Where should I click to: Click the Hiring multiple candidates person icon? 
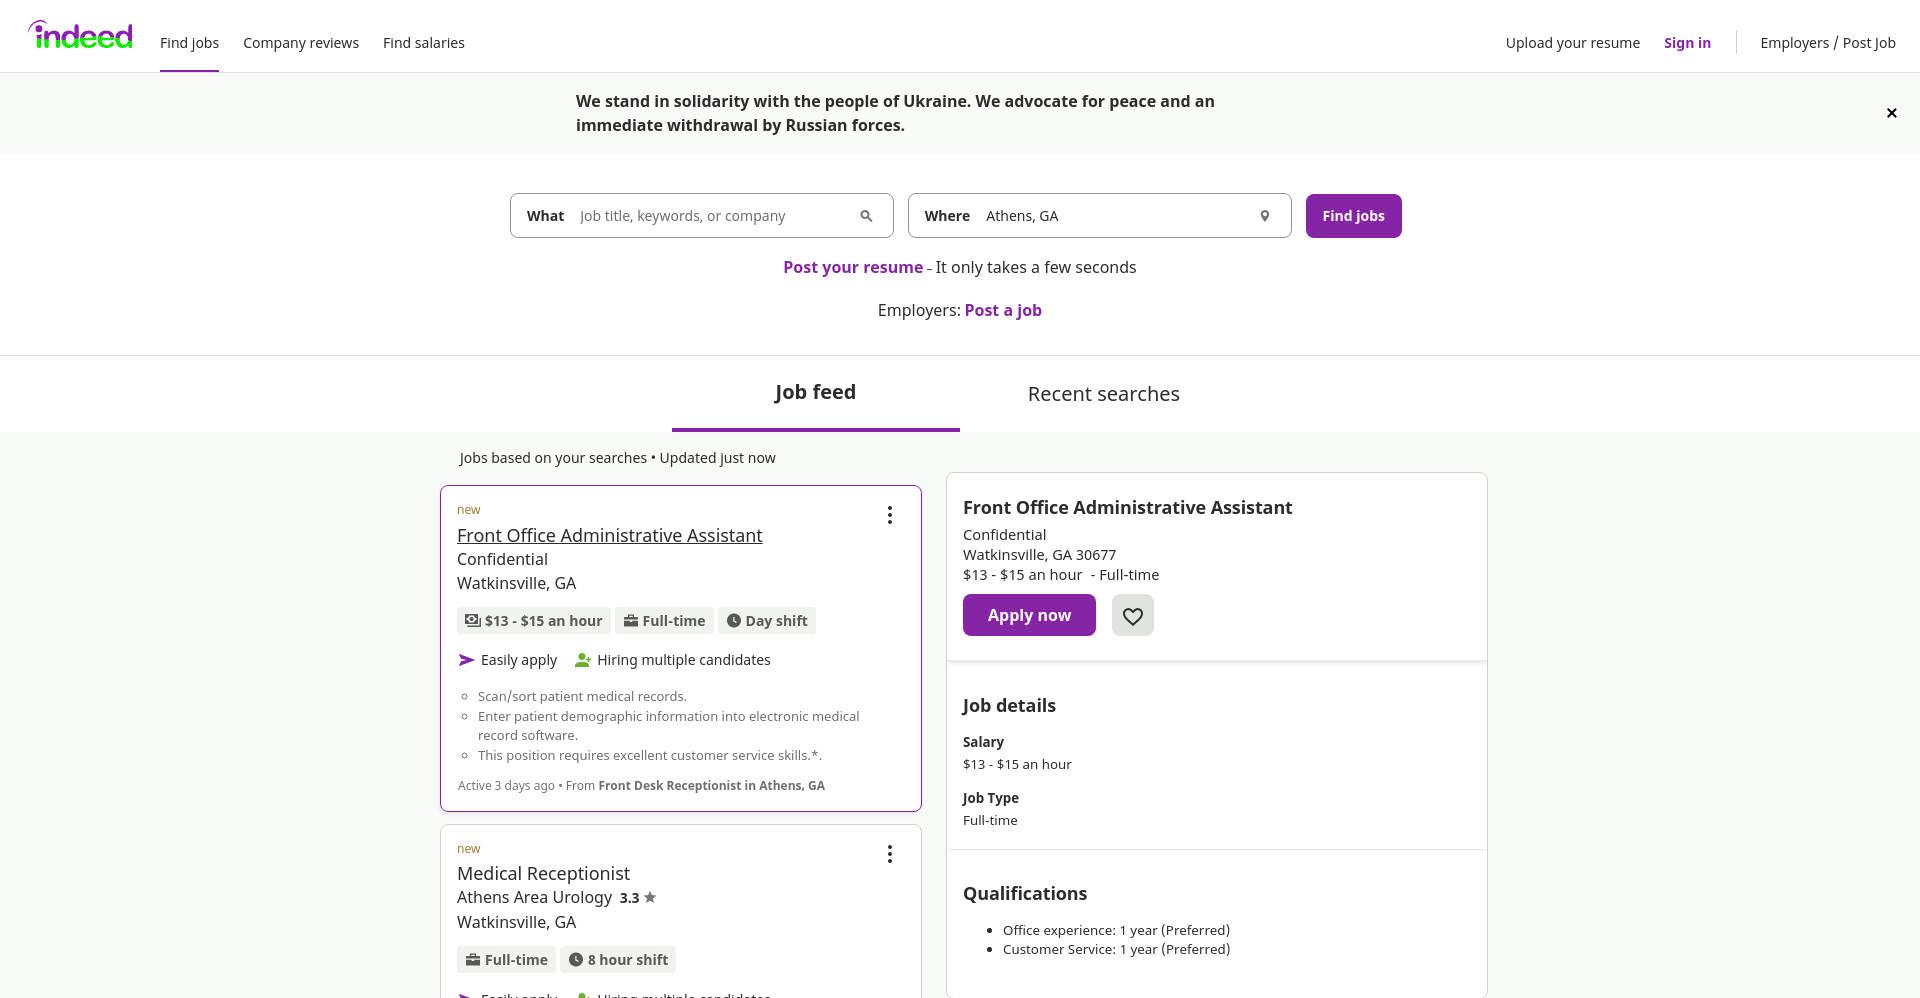(583, 660)
